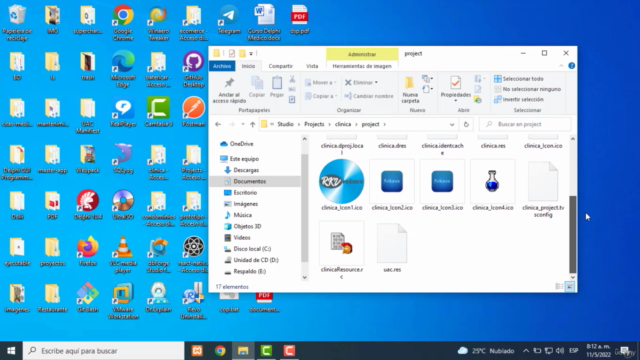
Task: Refresh the project folder view
Action: click(x=466, y=124)
